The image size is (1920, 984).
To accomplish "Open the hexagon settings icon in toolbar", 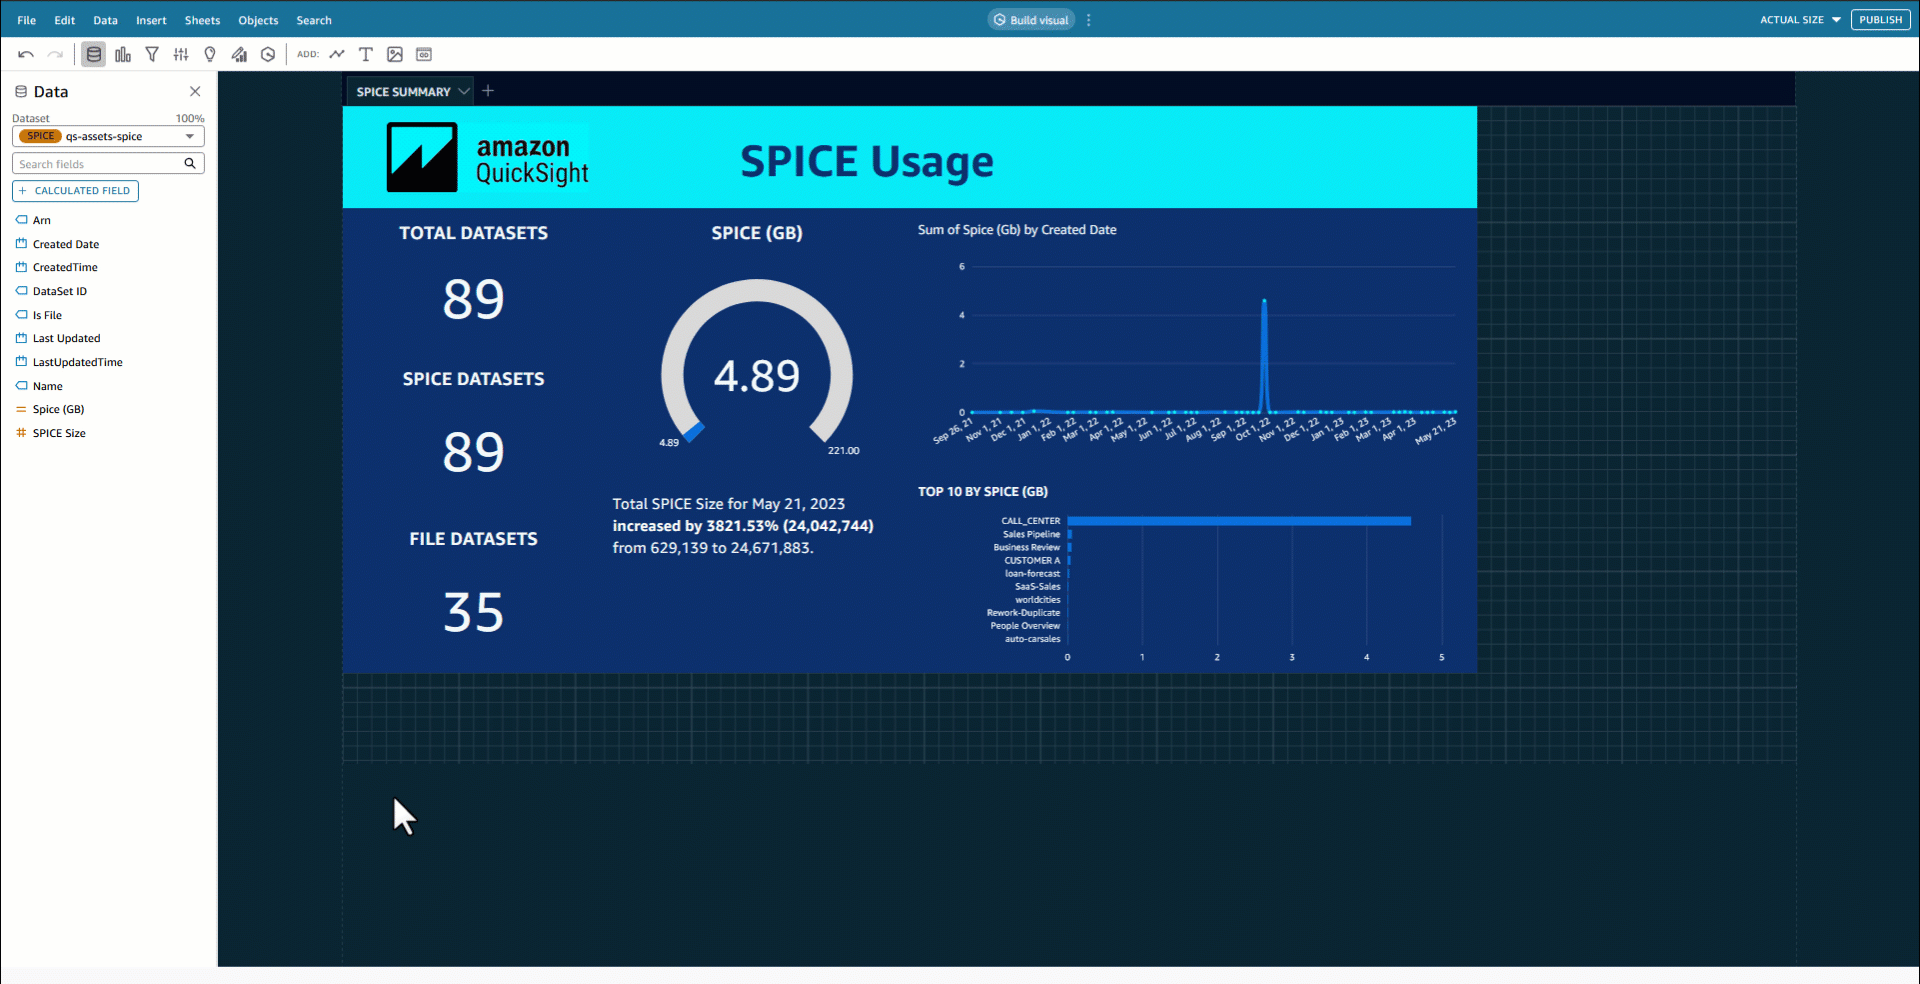I will [268, 55].
